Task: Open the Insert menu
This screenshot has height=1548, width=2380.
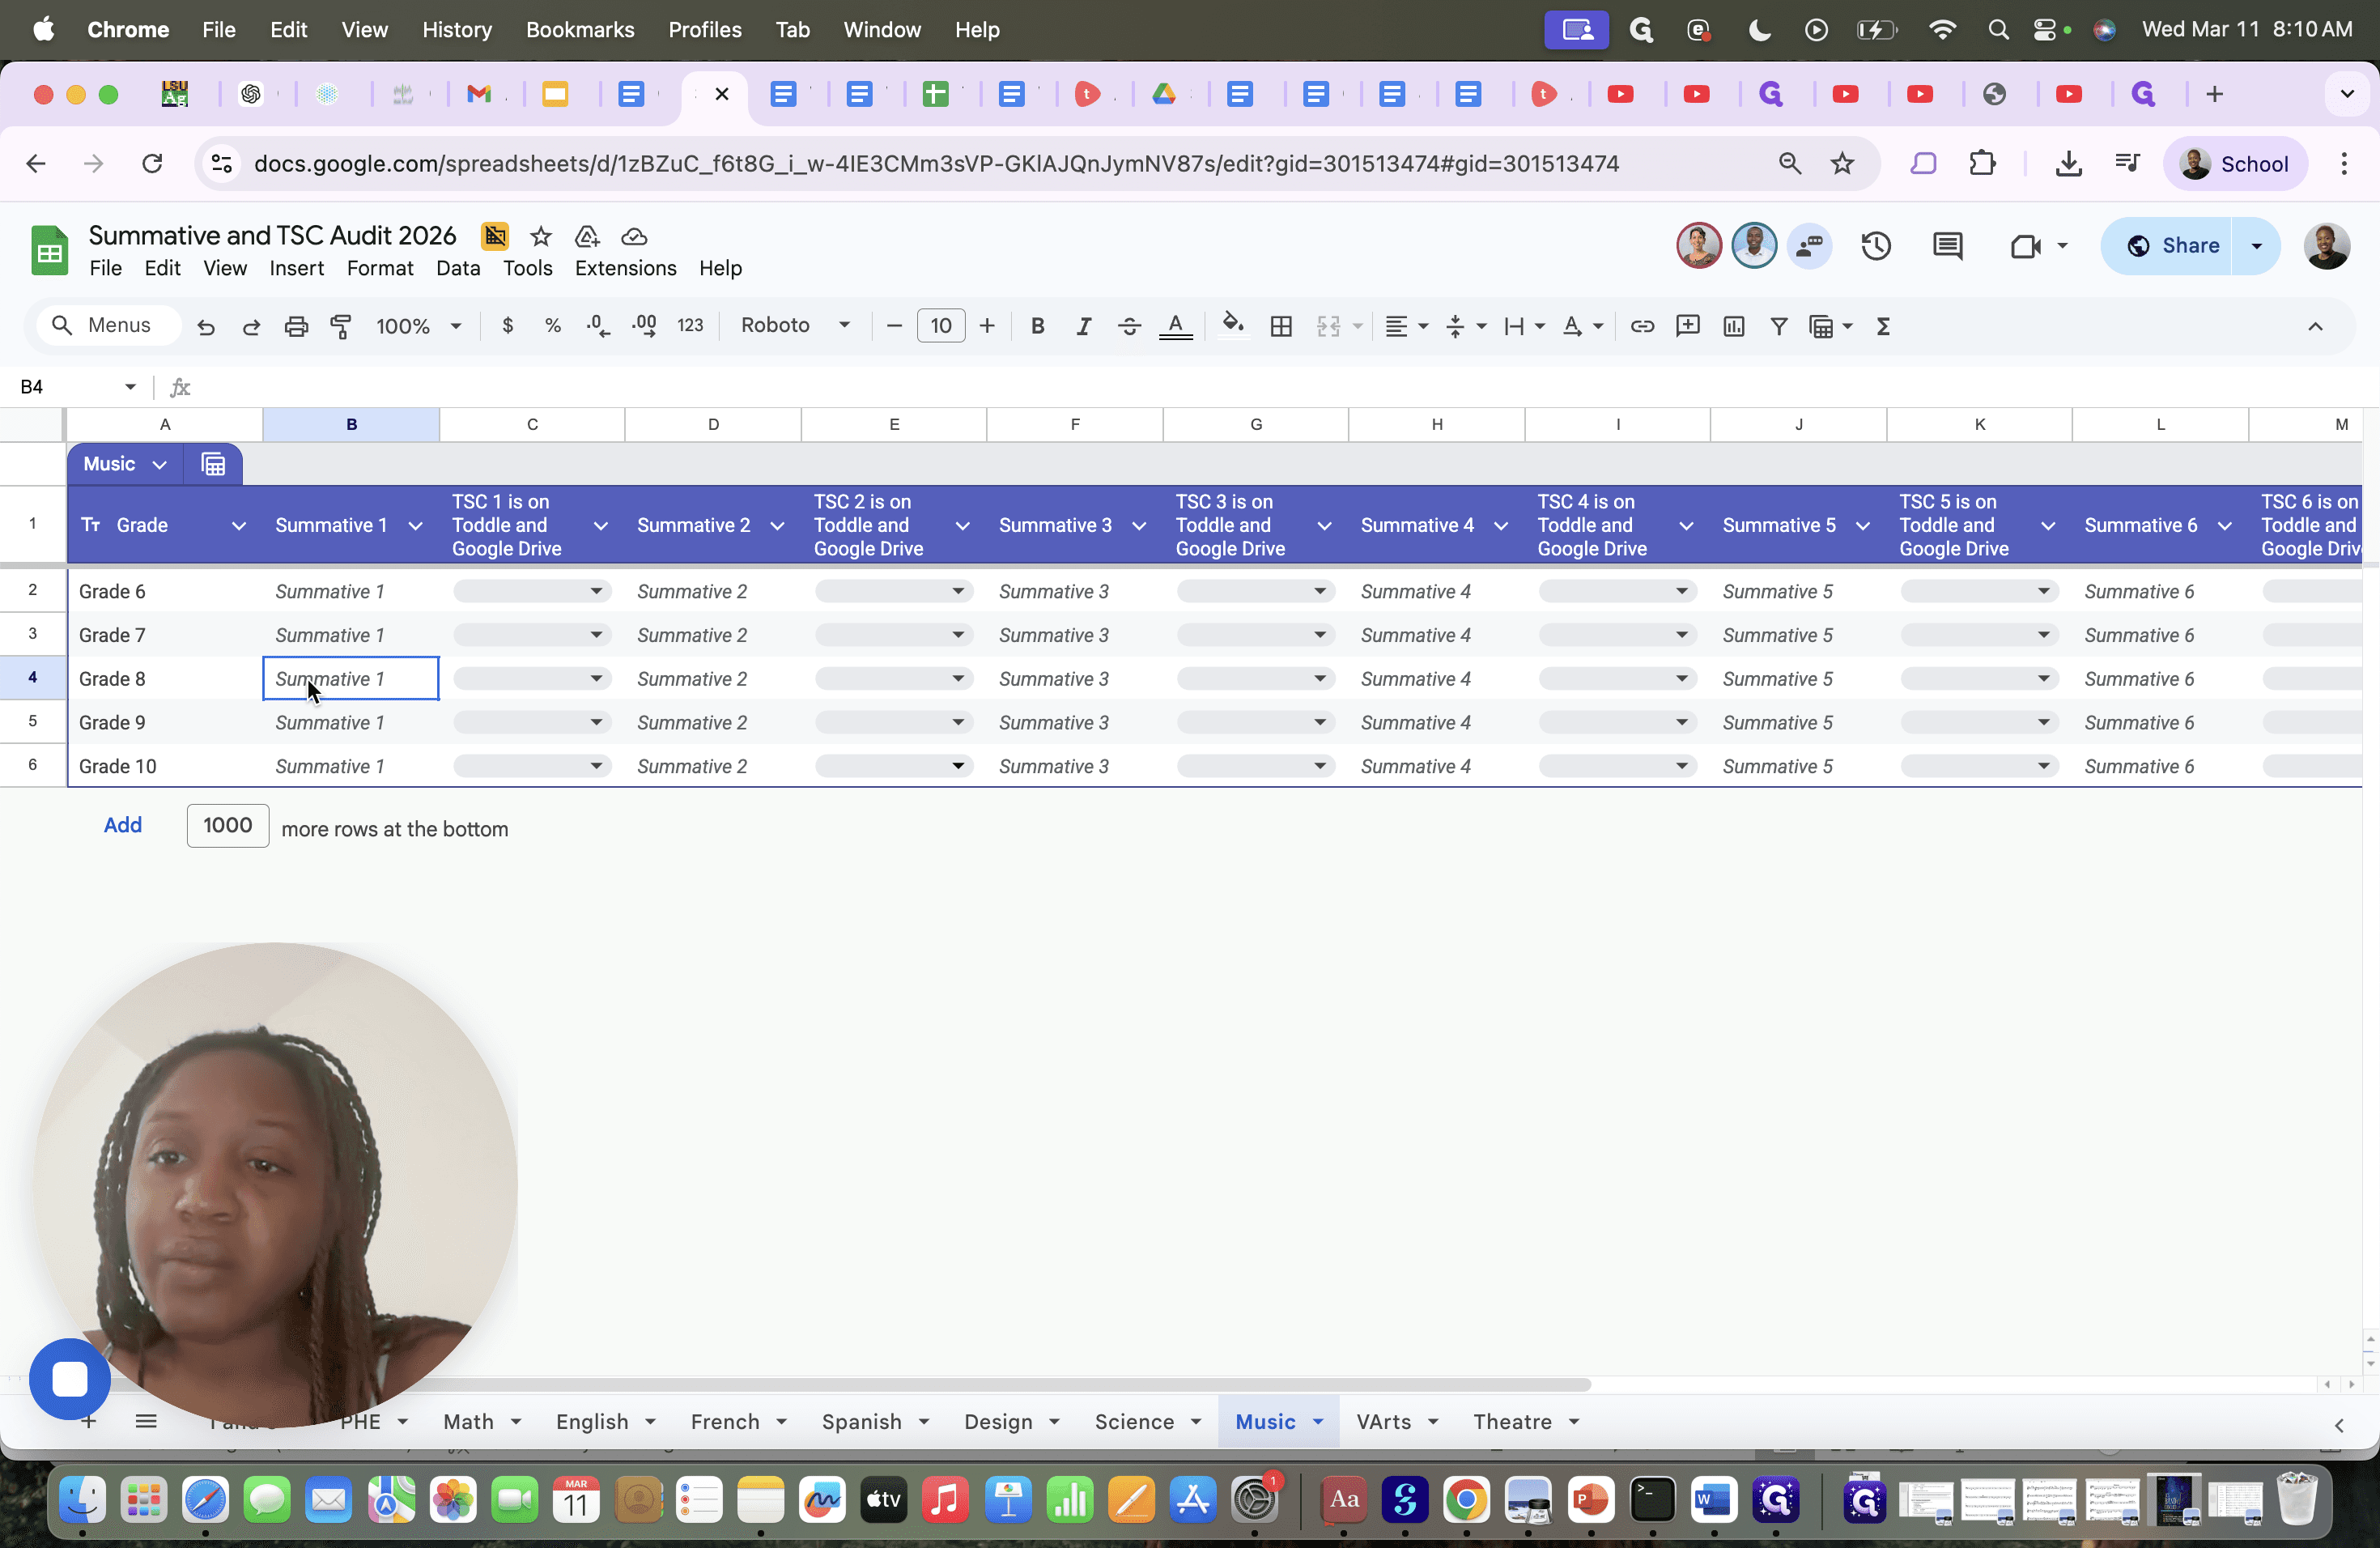Action: [x=296, y=268]
